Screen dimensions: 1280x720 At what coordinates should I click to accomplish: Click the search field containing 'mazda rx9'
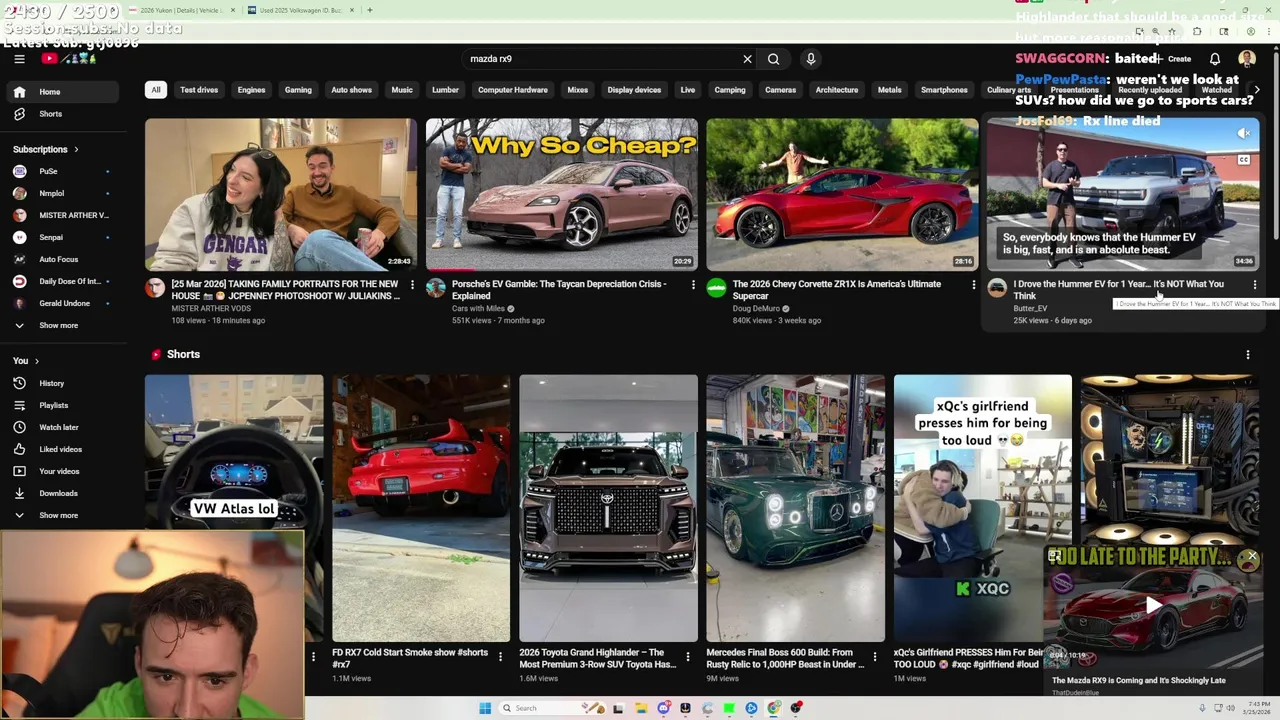[603, 59]
